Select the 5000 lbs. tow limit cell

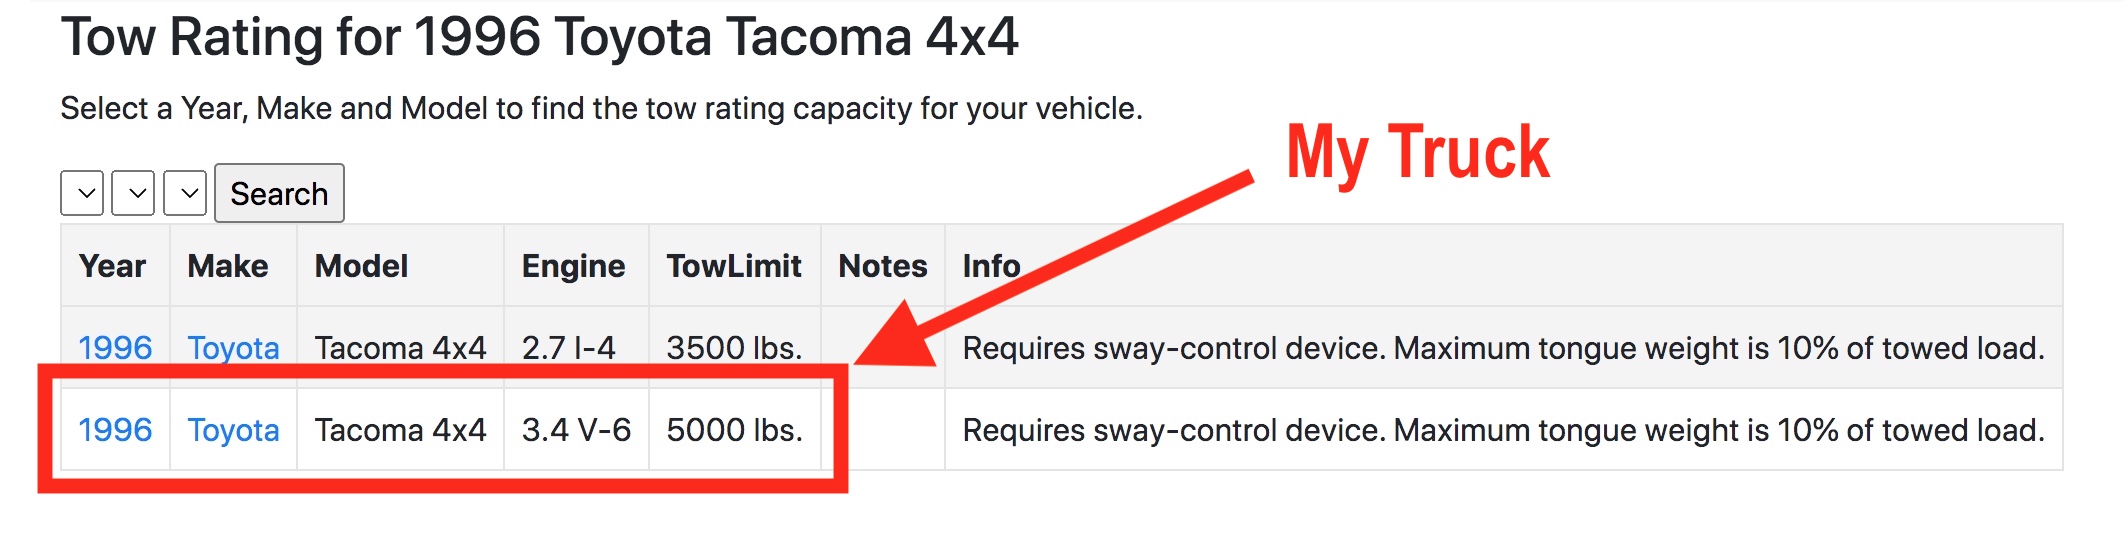pyautogui.click(x=734, y=430)
